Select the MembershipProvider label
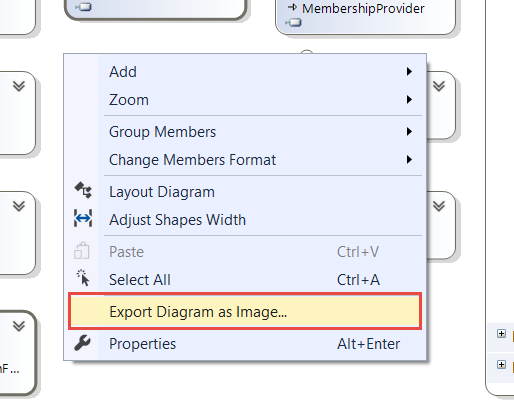The image size is (514, 418). pos(363,9)
